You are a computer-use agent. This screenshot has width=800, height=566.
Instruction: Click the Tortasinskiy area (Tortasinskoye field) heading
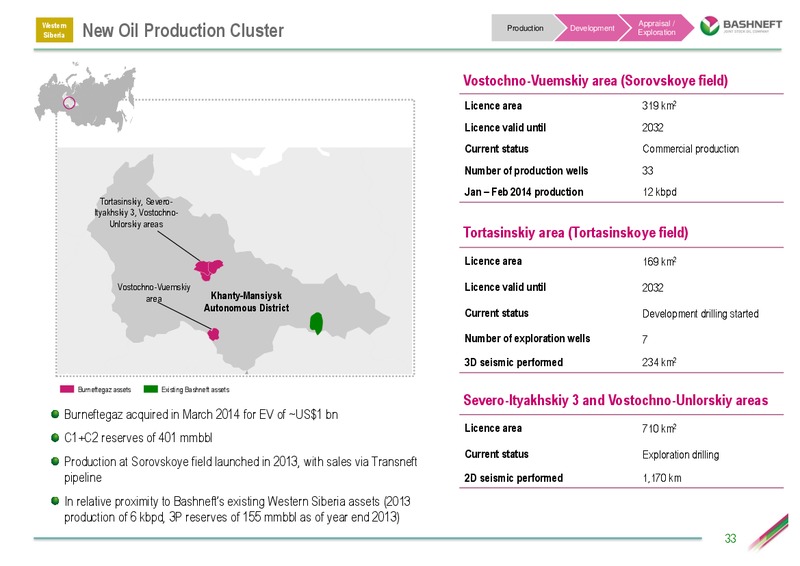coord(576,233)
